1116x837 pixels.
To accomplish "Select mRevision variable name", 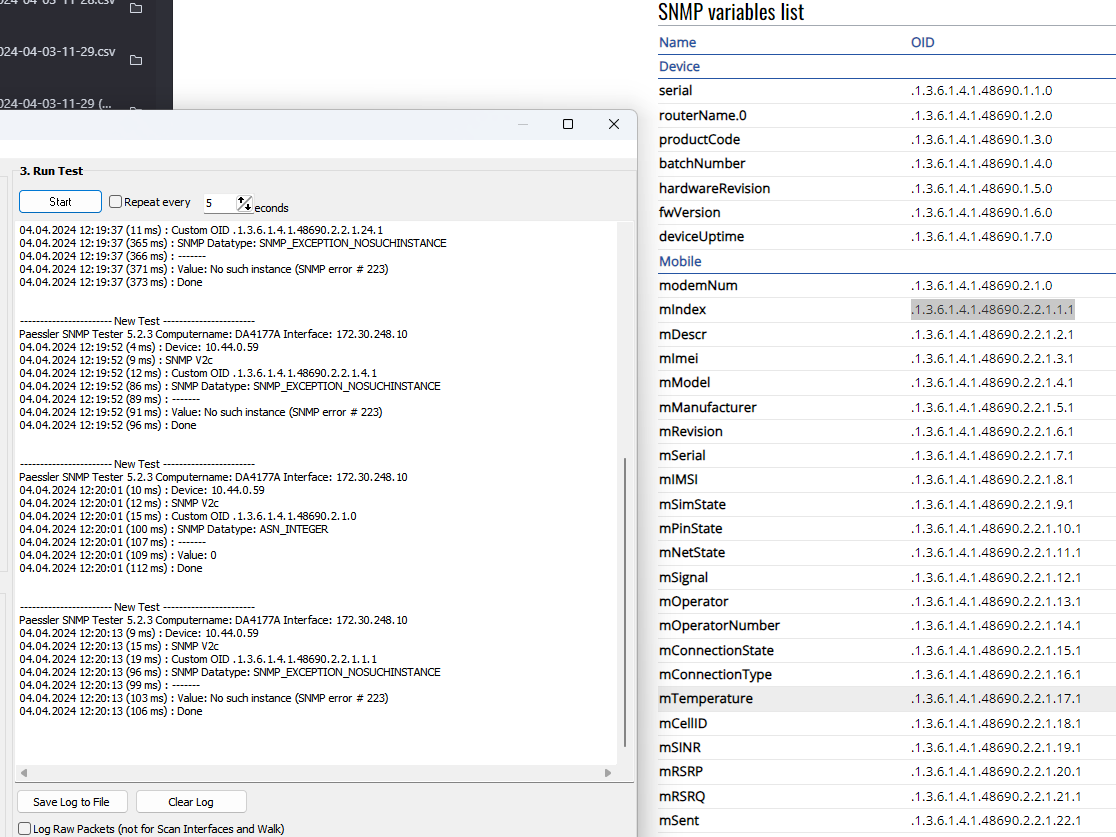I will coord(690,432).
